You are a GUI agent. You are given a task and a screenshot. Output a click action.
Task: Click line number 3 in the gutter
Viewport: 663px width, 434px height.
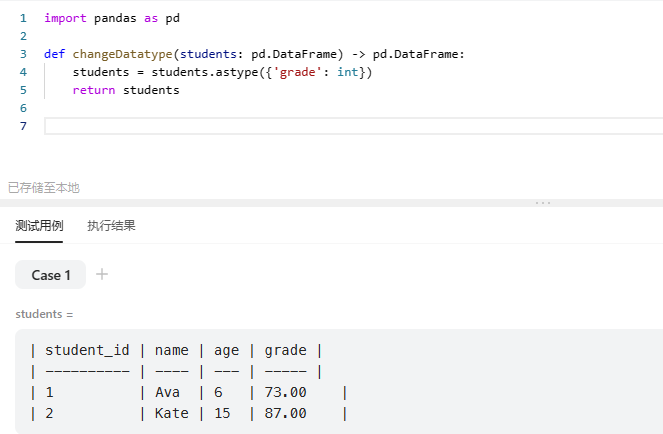point(23,54)
